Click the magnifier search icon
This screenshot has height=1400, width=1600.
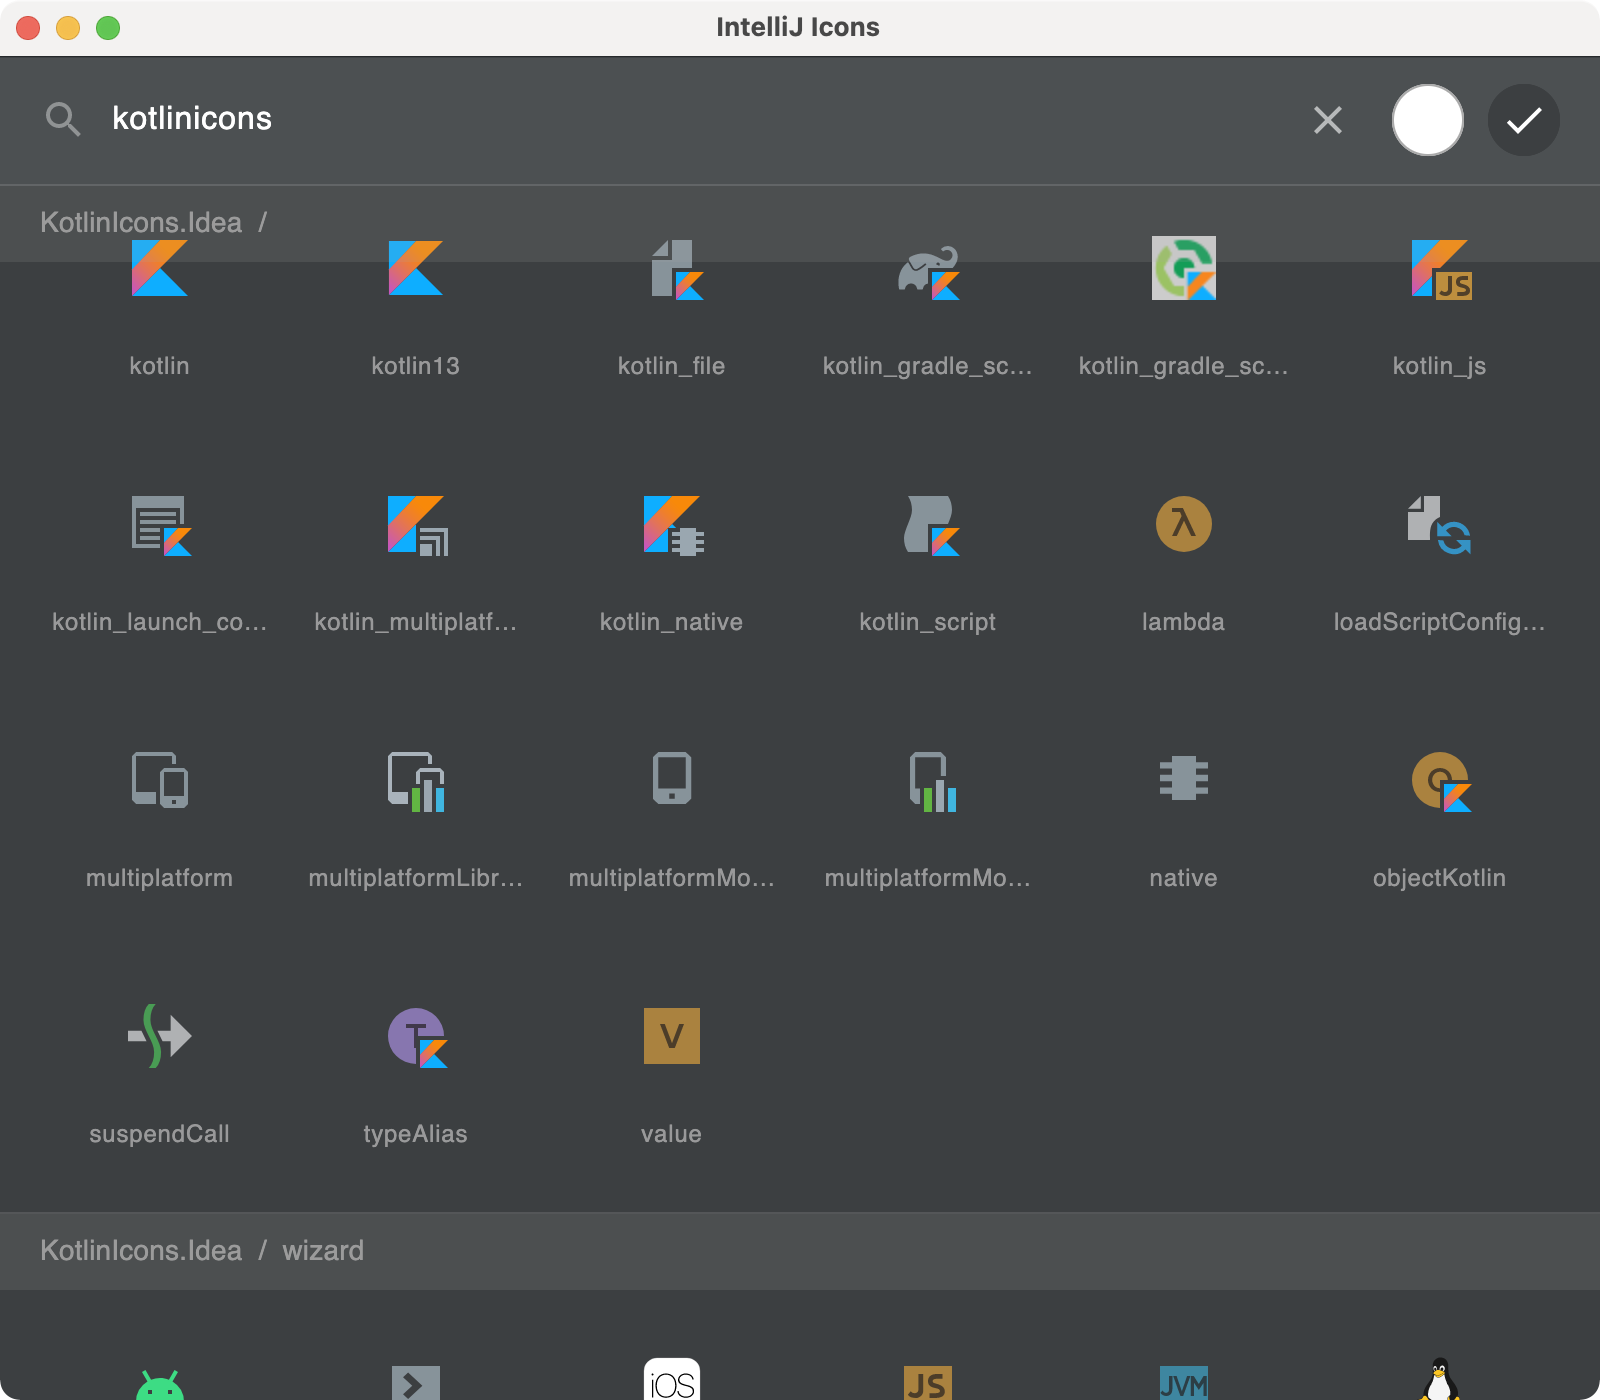pyautogui.click(x=63, y=119)
